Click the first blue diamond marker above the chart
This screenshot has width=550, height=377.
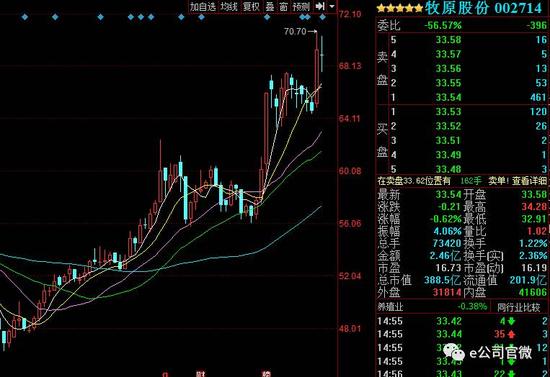click(x=25, y=16)
